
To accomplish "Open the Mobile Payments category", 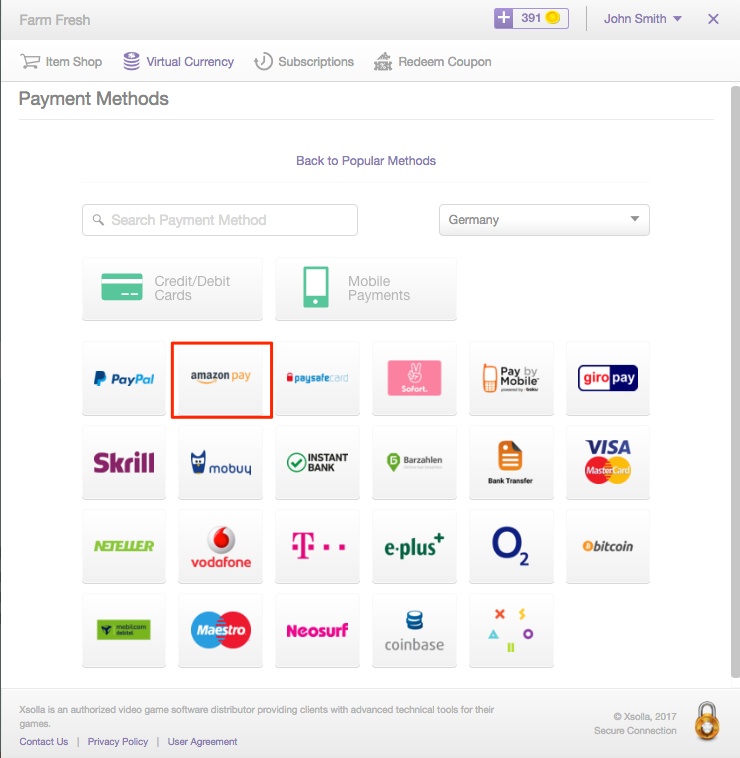I will (366, 289).
